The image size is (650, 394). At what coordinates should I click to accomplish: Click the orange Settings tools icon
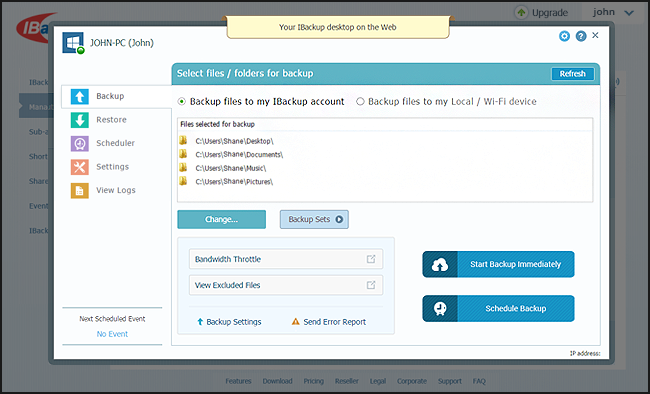80,167
